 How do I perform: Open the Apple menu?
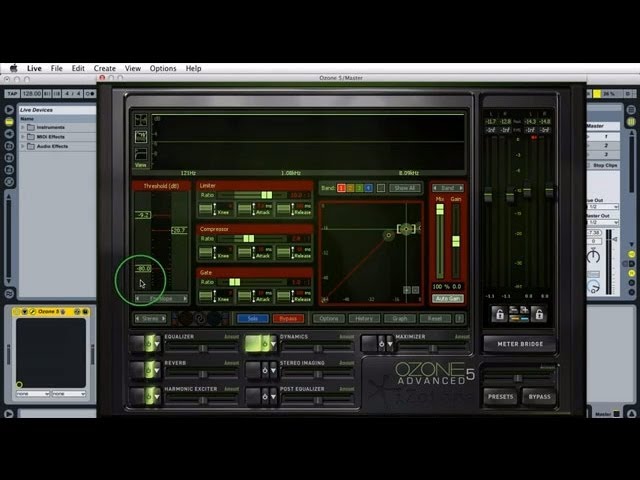point(13,68)
